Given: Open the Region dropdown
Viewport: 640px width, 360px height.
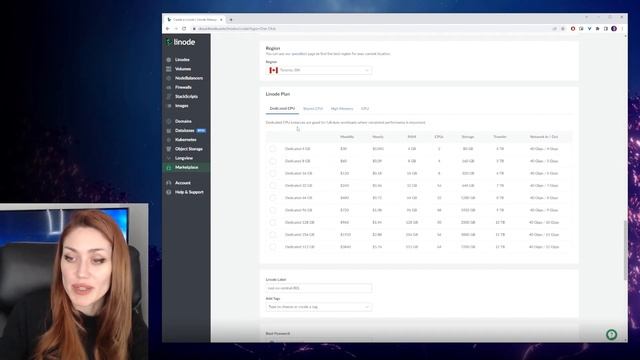Looking at the screenshot, I should [x=318, y=70].
